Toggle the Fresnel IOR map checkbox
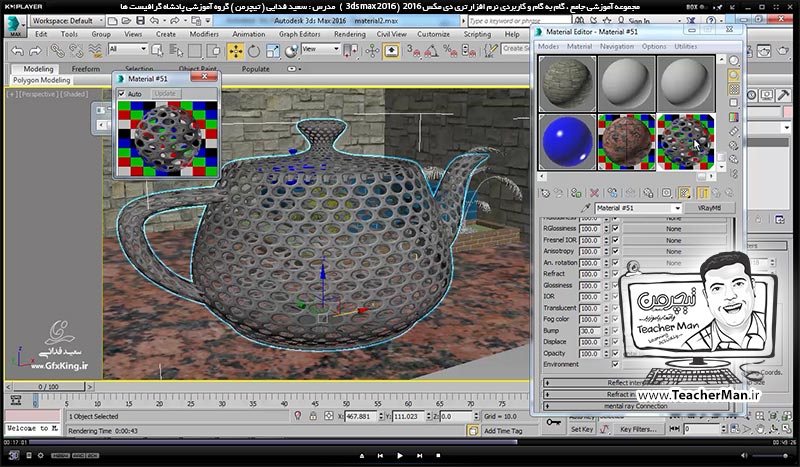800x467 pixels. (x=615, y=240)
